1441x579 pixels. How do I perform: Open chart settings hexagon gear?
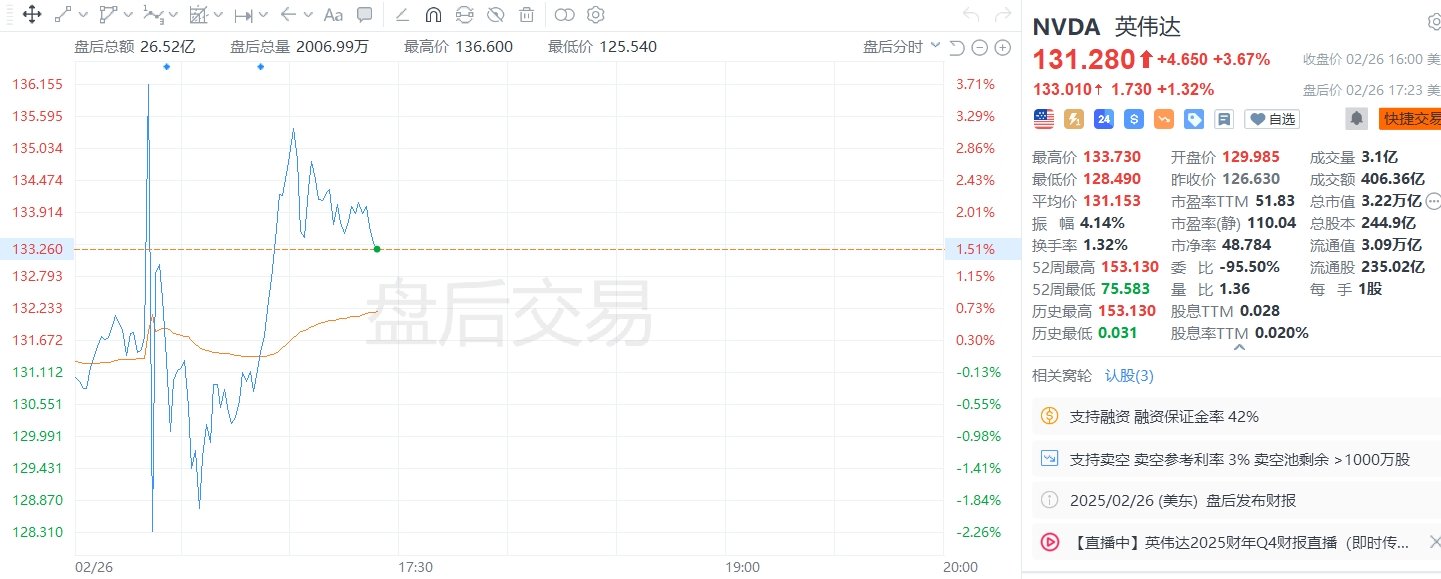[x=596, y=15]
